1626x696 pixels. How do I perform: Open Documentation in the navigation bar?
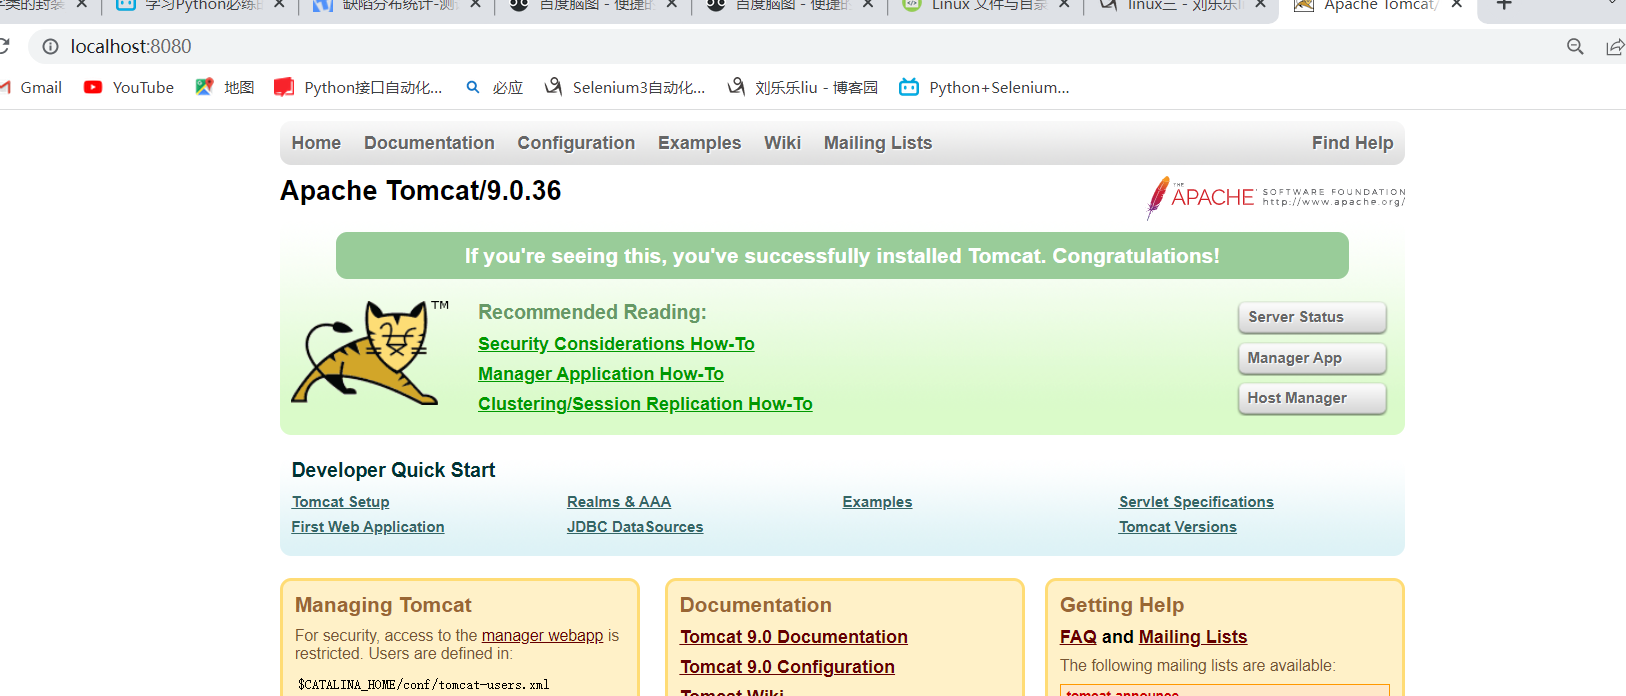pyautogui.click(x=429, y=143)
